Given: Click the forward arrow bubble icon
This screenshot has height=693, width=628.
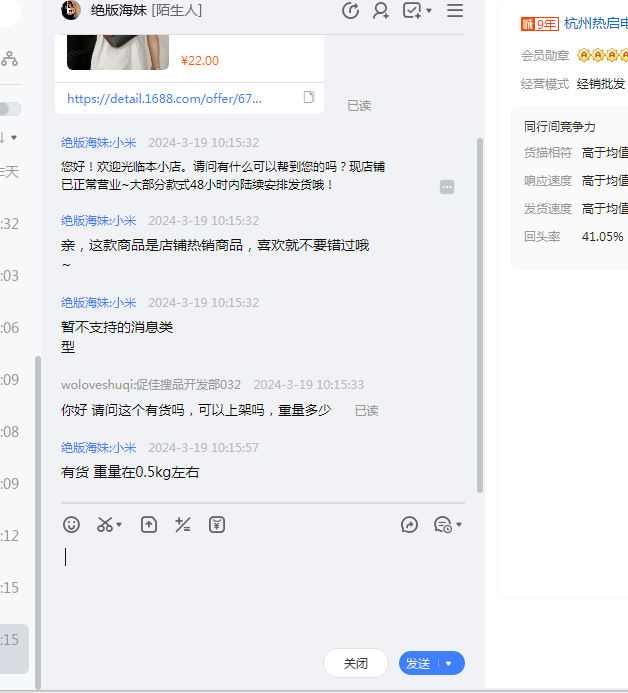Looking at the screenshot, I should (x=409, y=524).
